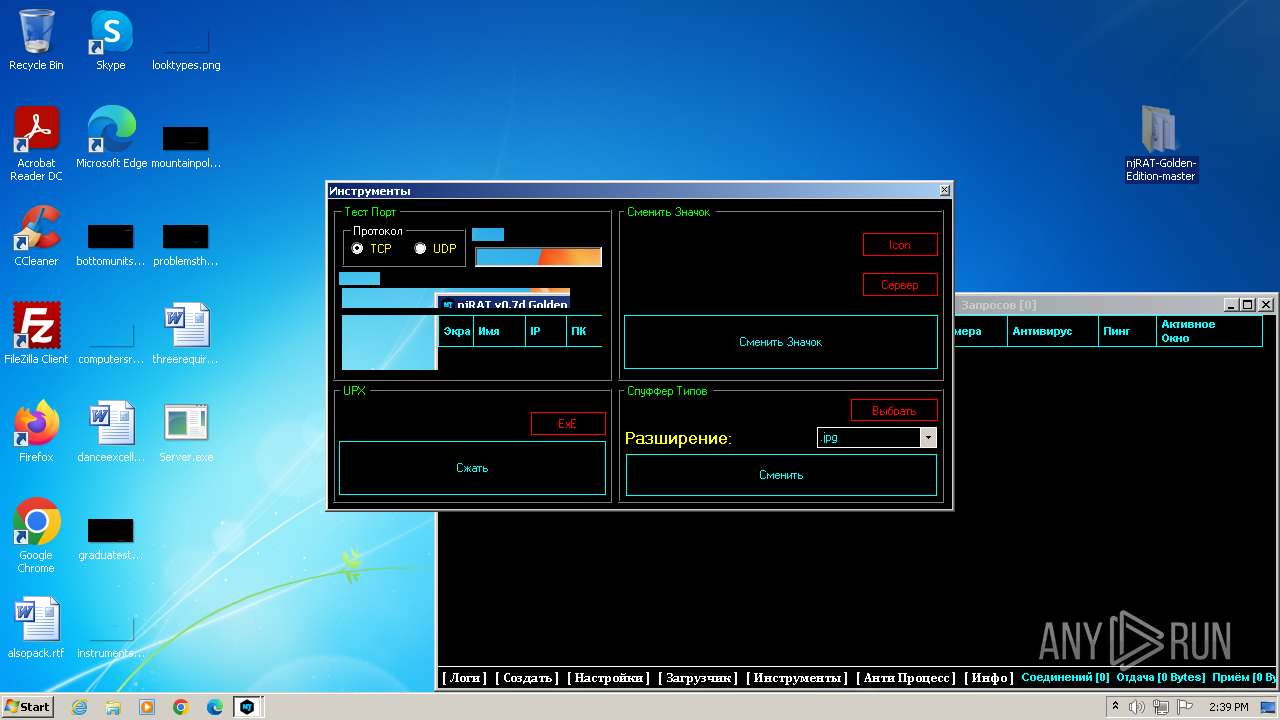Open Microsoft Edge desktop shortcut
The height and width of the screenshot is (720, 1280).
point(111,138)
